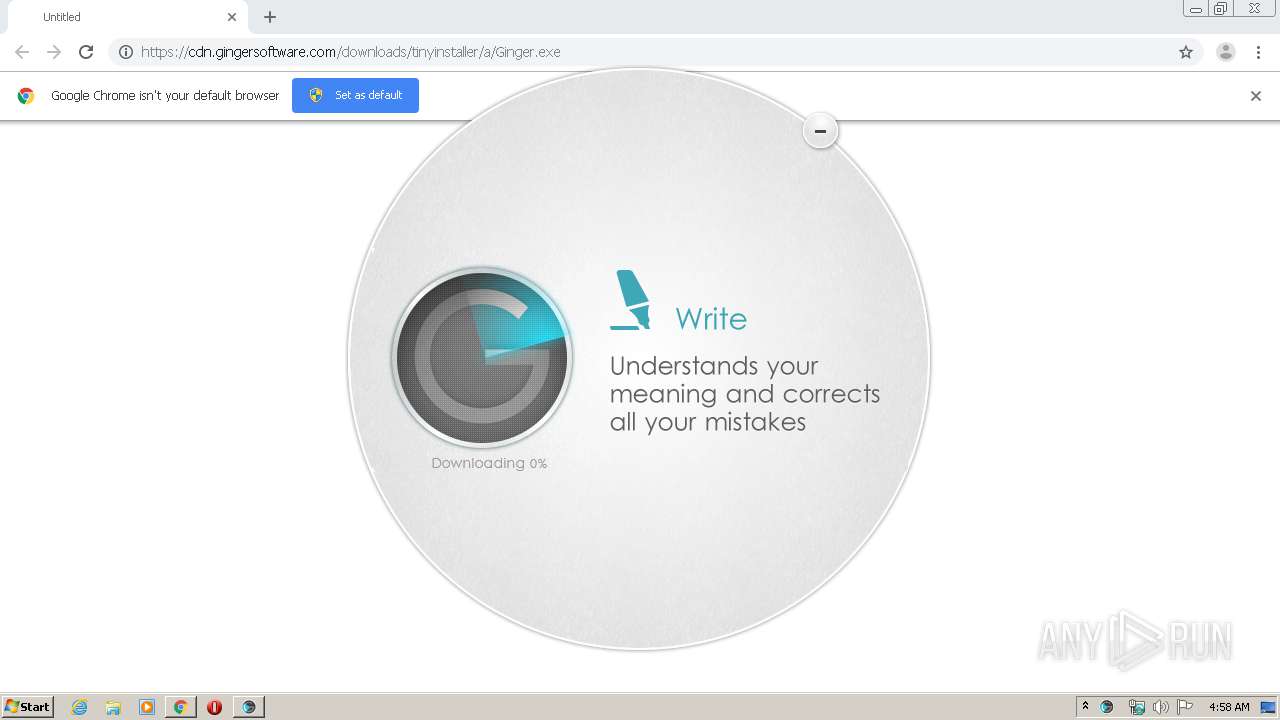The width and height of the screenshot is (1280, 720).
Task: Open a new tab with the plus button
Action: click(x=270, y=17)
